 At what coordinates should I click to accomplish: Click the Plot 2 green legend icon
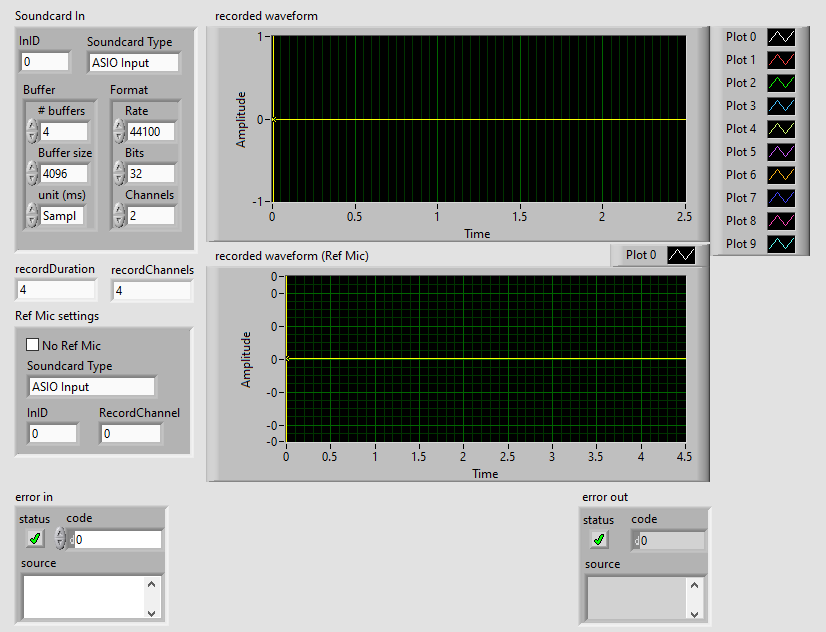click(x=781, y=83)
